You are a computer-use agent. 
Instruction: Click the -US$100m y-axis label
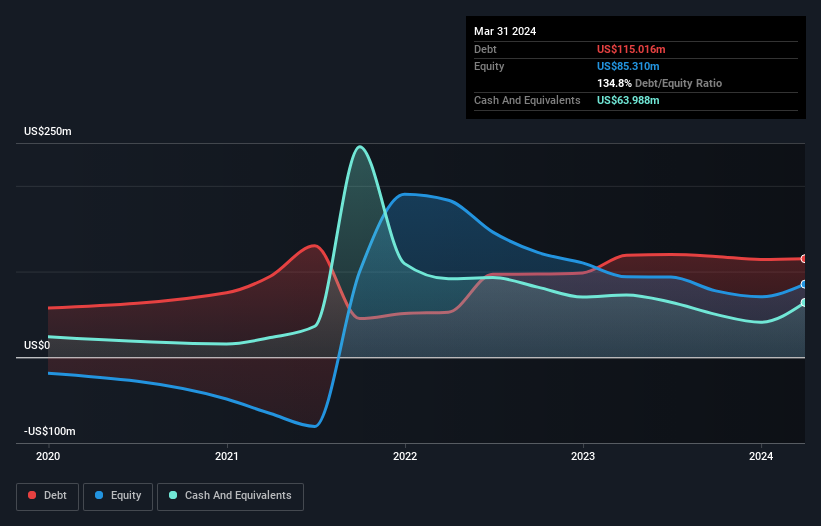point(50,431)
